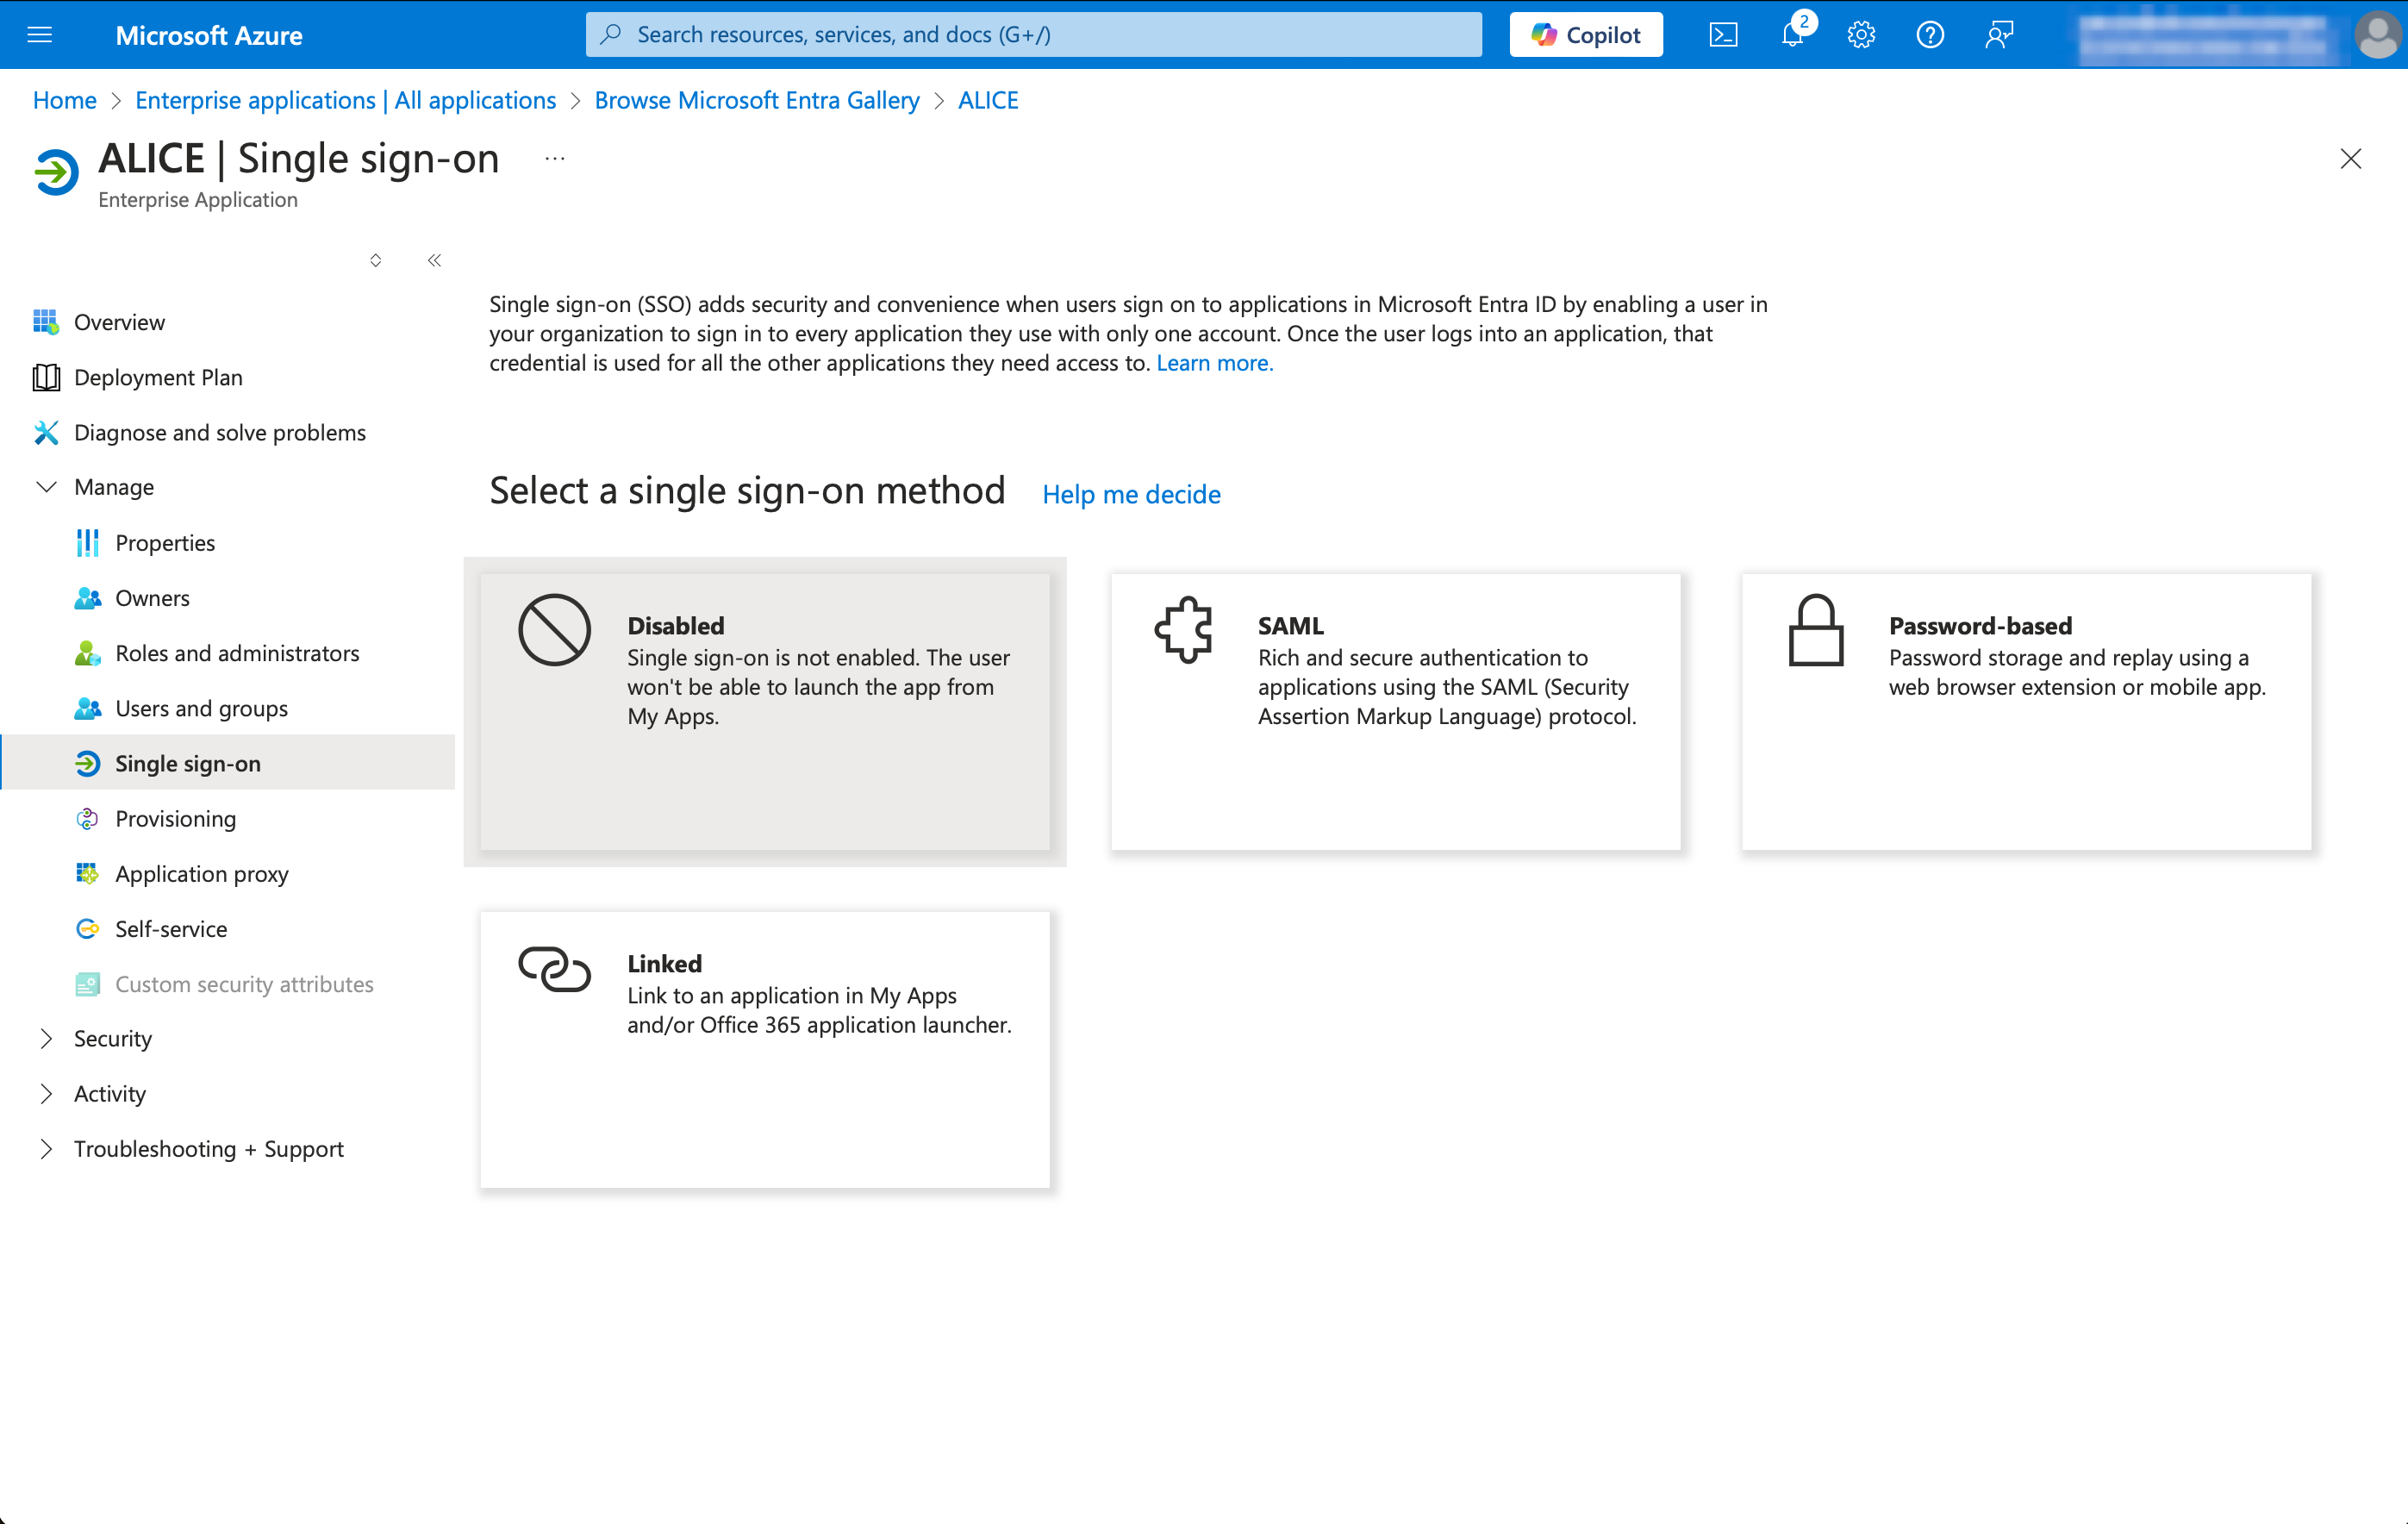Open Application proxy menu item
The image size is (2408, 1524).
click(x=228, y=874)
